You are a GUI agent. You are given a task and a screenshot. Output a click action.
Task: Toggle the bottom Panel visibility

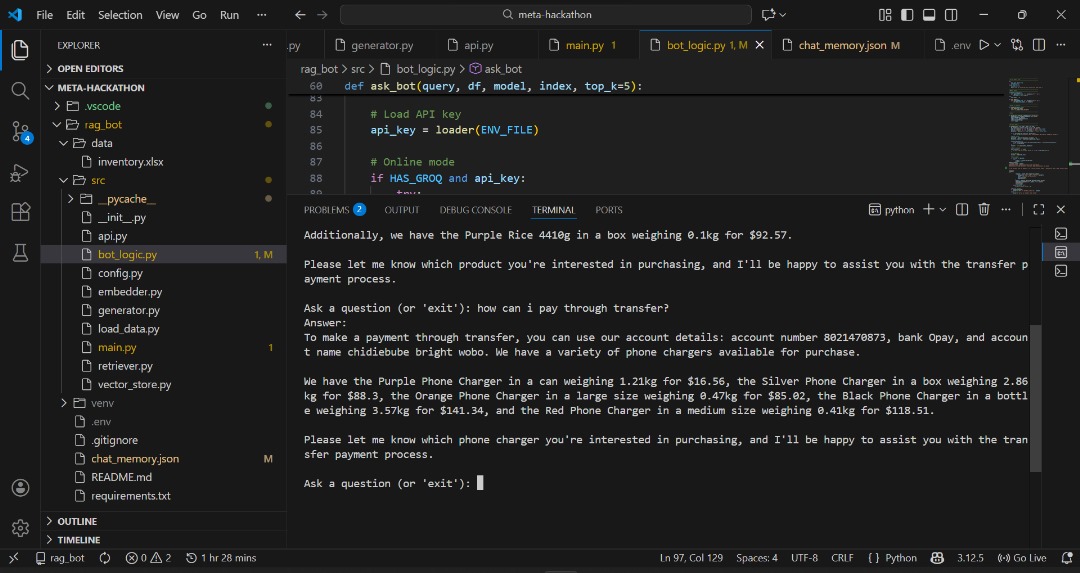[x=929, y=14]
